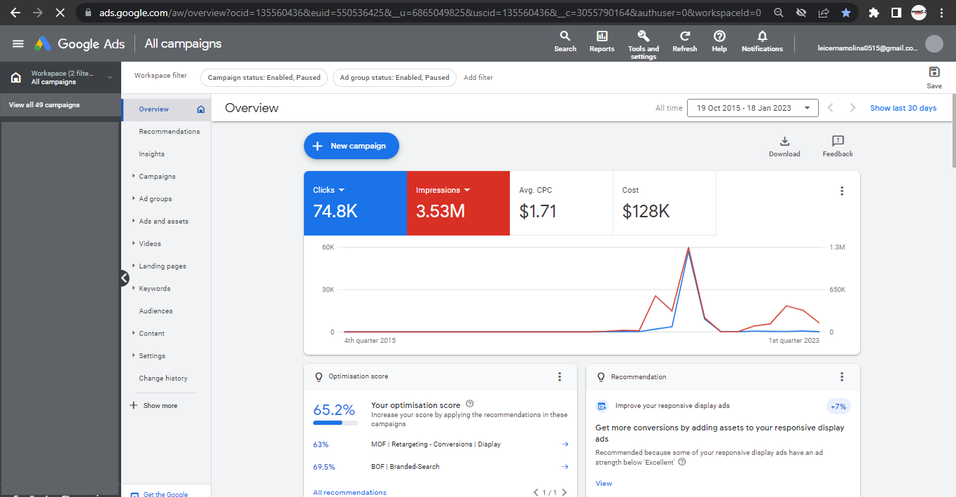956x497 pixels.
Task: Open Notifications bell icon
Action: tap(762, 40)
